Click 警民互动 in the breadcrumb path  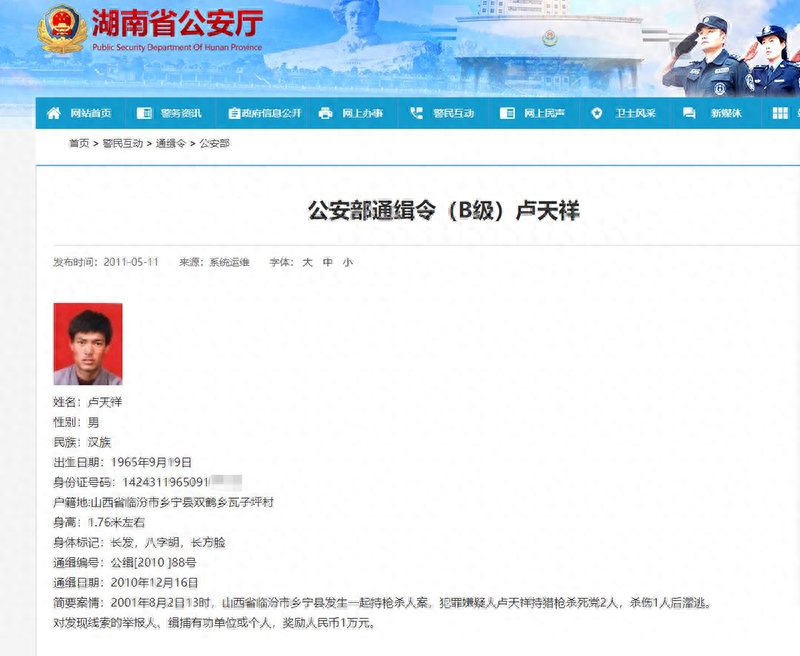pos(124,144)
